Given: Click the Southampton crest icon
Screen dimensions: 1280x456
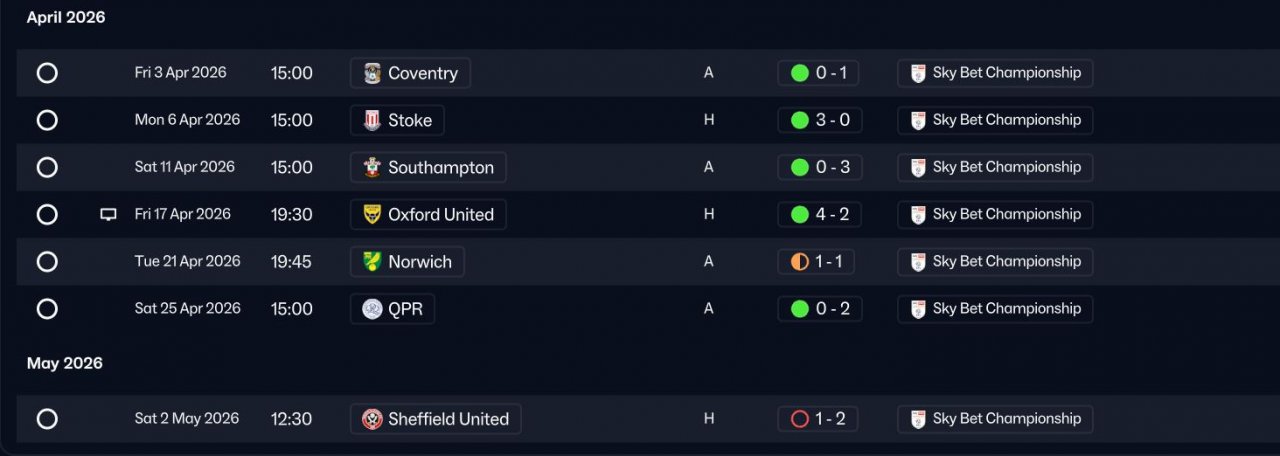Looking at the screenshot, I should click(x=372, y=167).
